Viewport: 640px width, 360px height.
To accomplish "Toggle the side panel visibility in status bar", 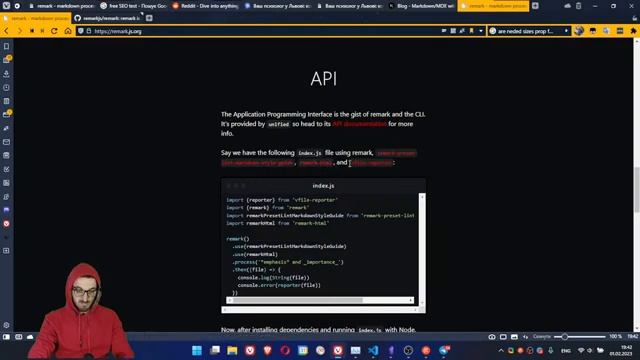I will click(6, 337).
